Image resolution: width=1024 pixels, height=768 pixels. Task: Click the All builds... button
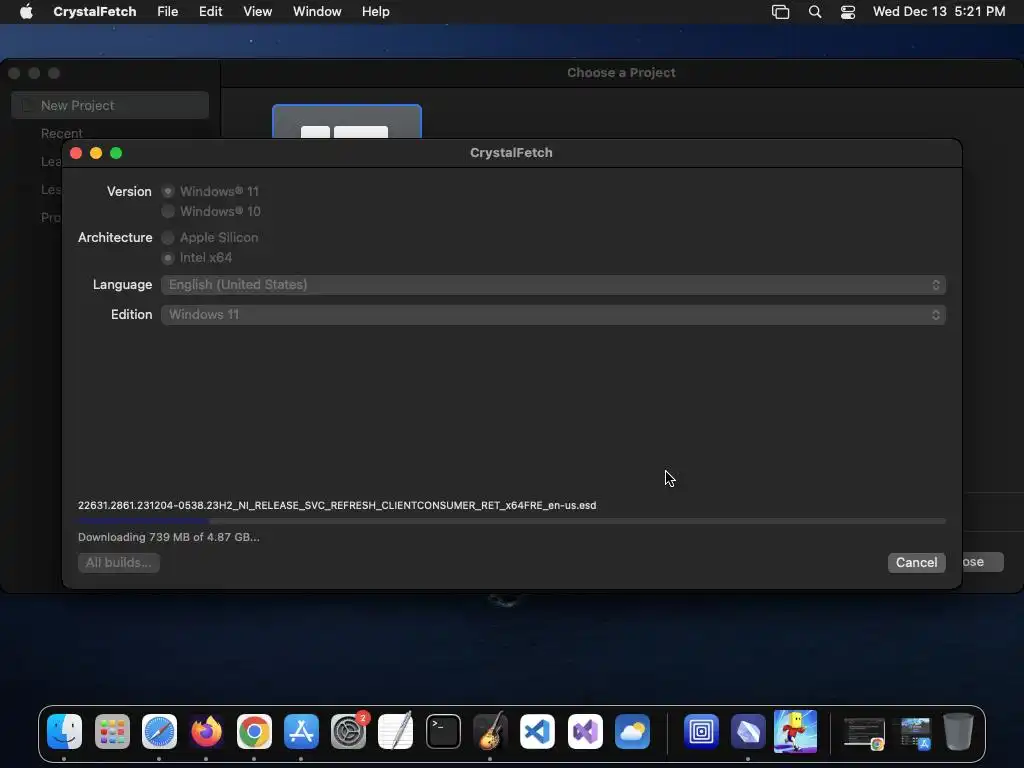[119, 562]
